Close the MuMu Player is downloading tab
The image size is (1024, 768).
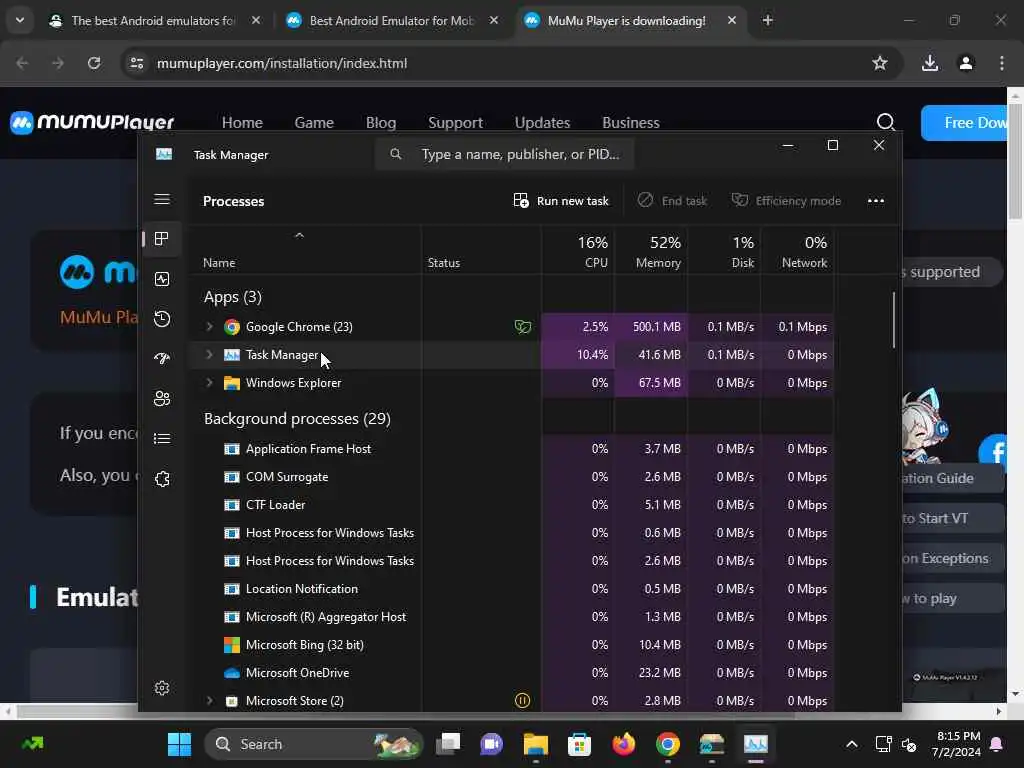(x=731, y=20)
